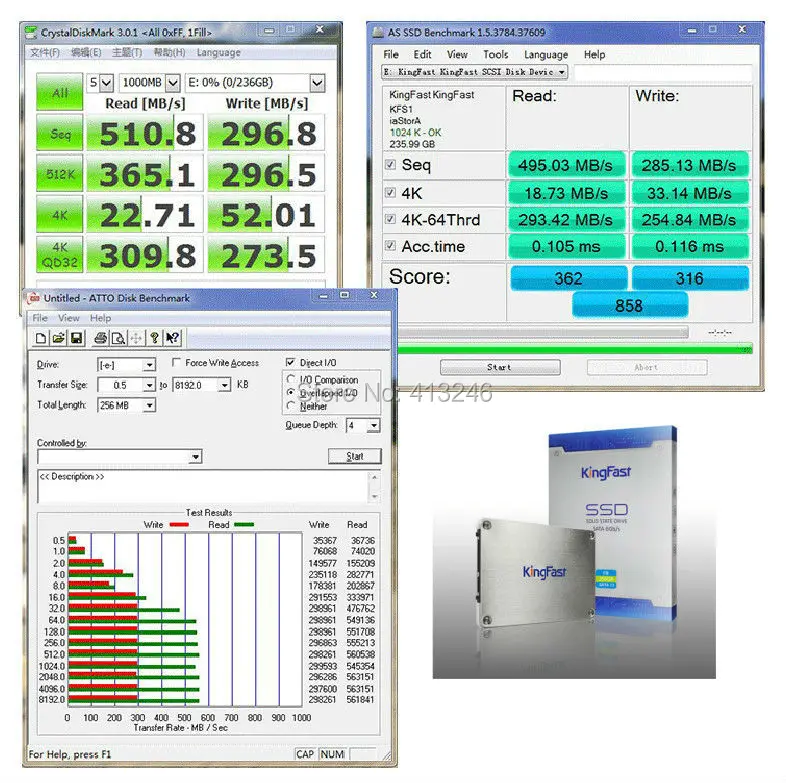786x783 pixels.
Task: Uncheck the 4K test checkbox in AS SSD
Action: coord(390,192)
